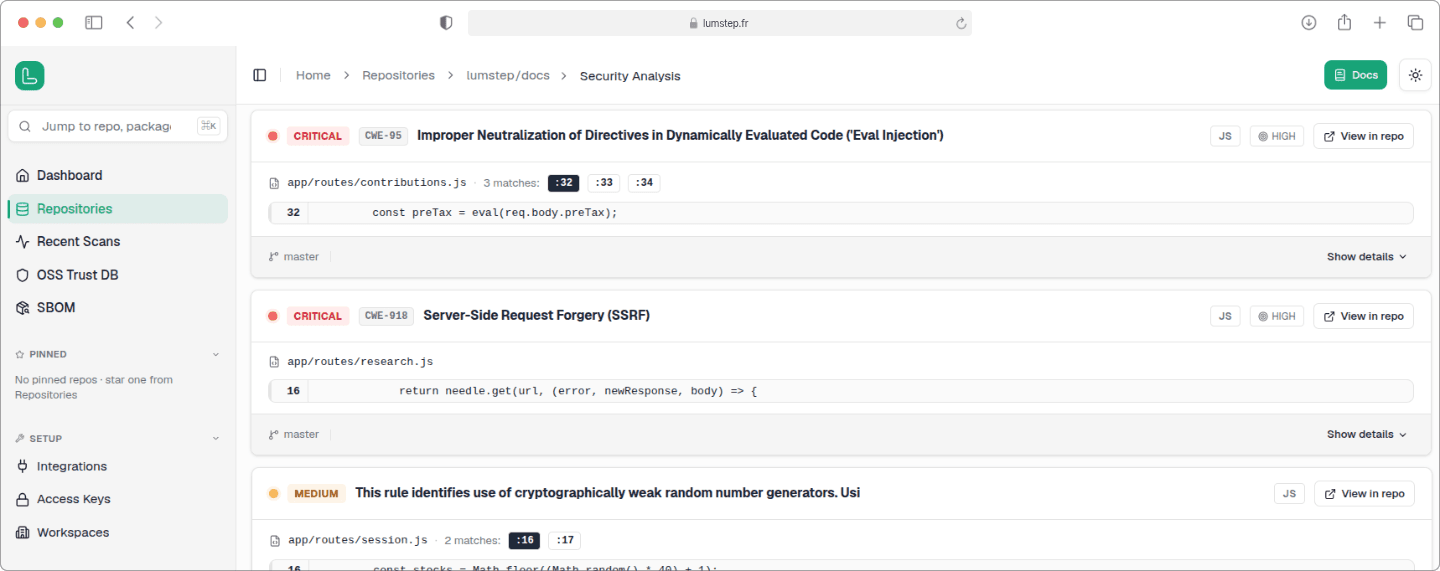Click HIGH confidence badge on SSRF
The height and width of the screenshot is (571, 1440).
[x=1277, y=316]
